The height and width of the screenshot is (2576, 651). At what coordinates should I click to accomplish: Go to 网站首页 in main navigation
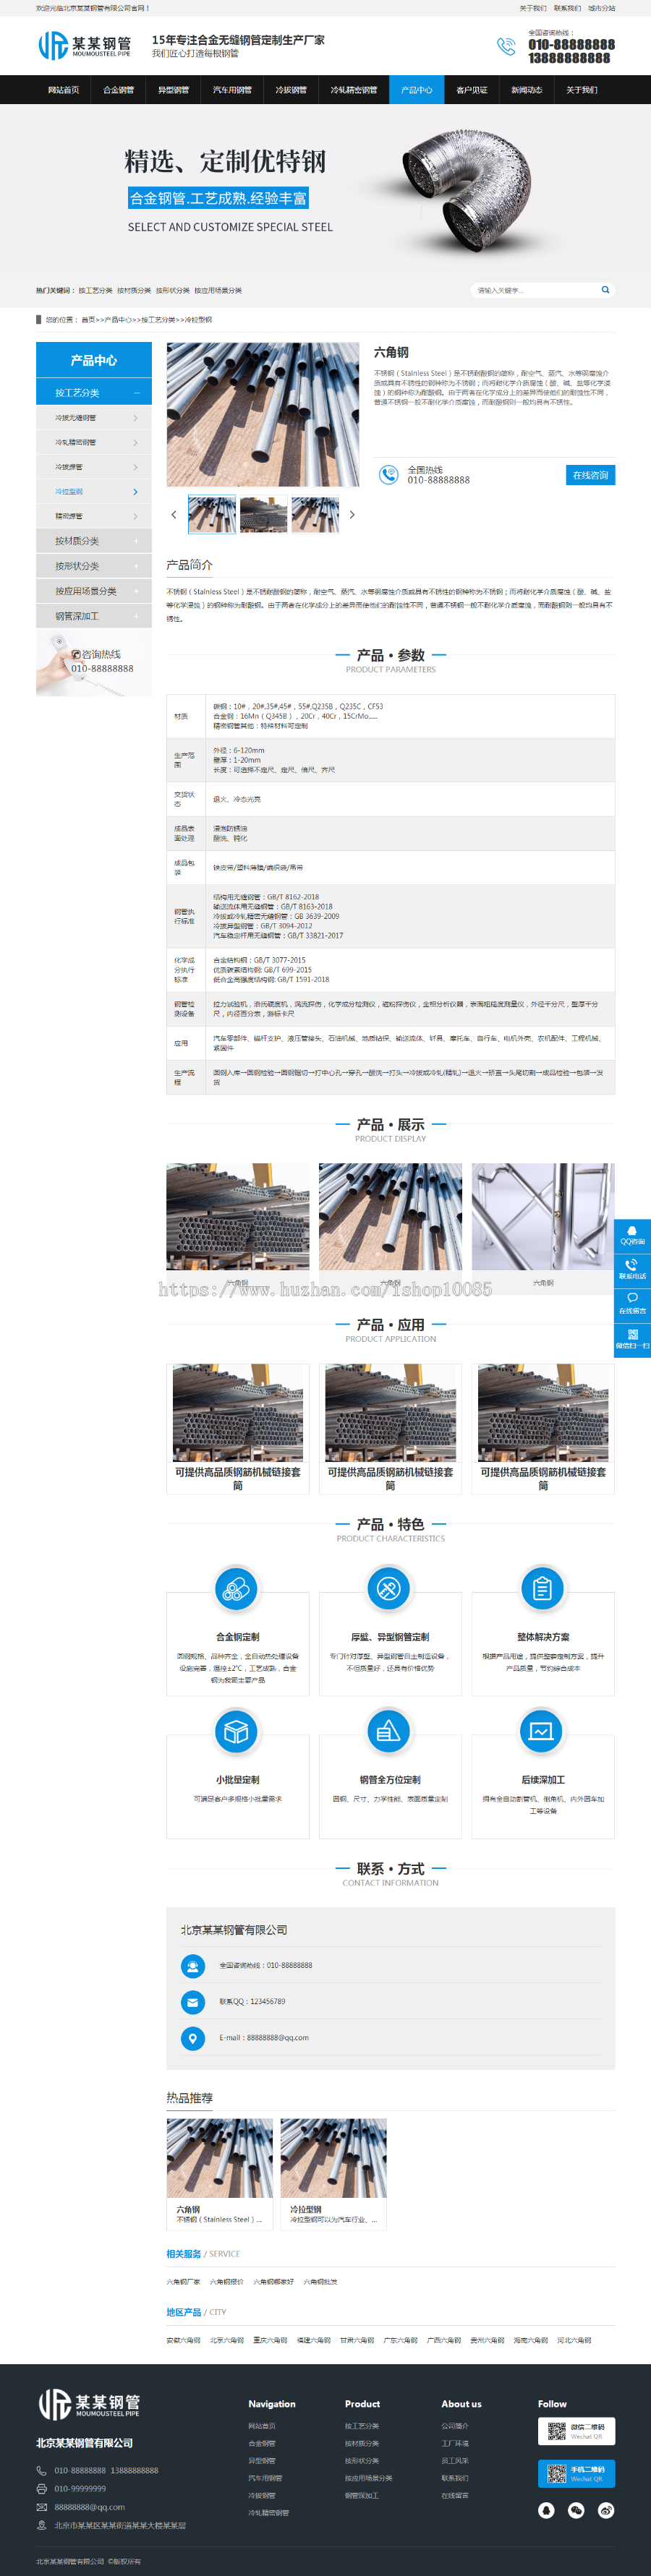pyautogui.click(x=63, y=90)
